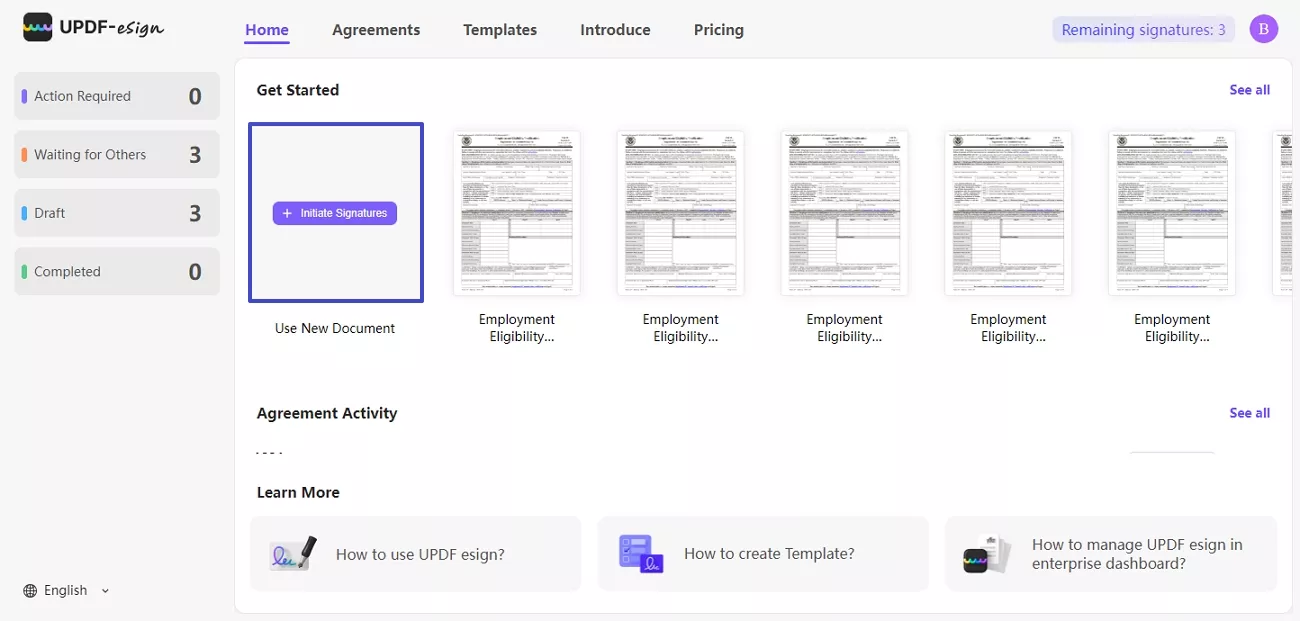
Task: Open the user profile avatar B
Action: coord(1263,30)
